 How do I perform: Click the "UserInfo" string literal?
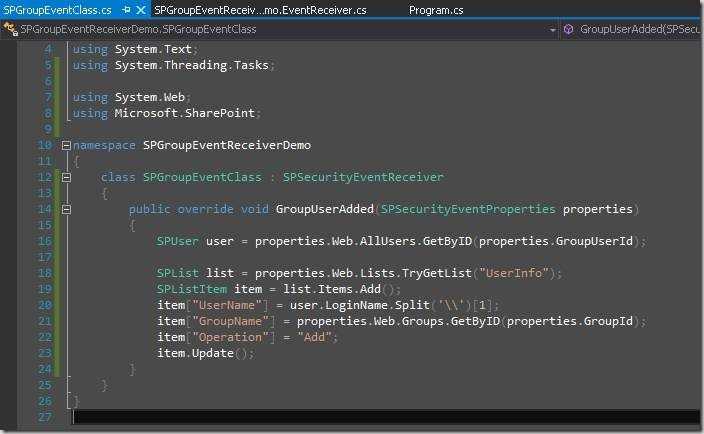click(514, 273)
